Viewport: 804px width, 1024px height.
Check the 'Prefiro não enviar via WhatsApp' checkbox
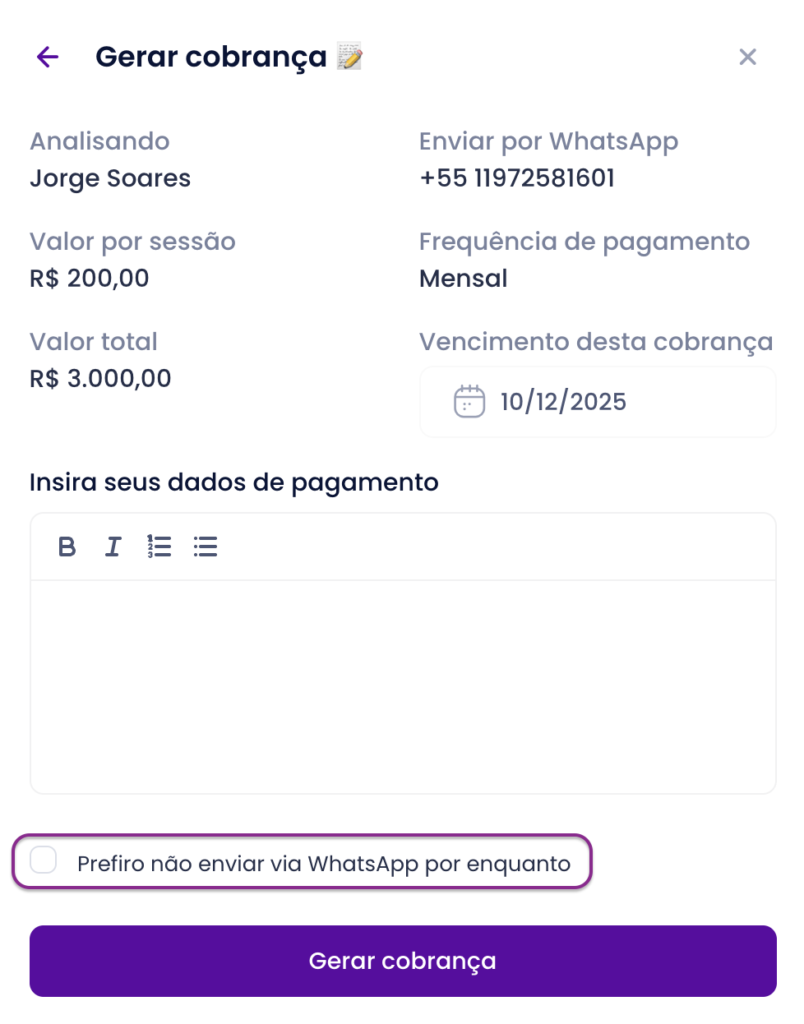44,860
